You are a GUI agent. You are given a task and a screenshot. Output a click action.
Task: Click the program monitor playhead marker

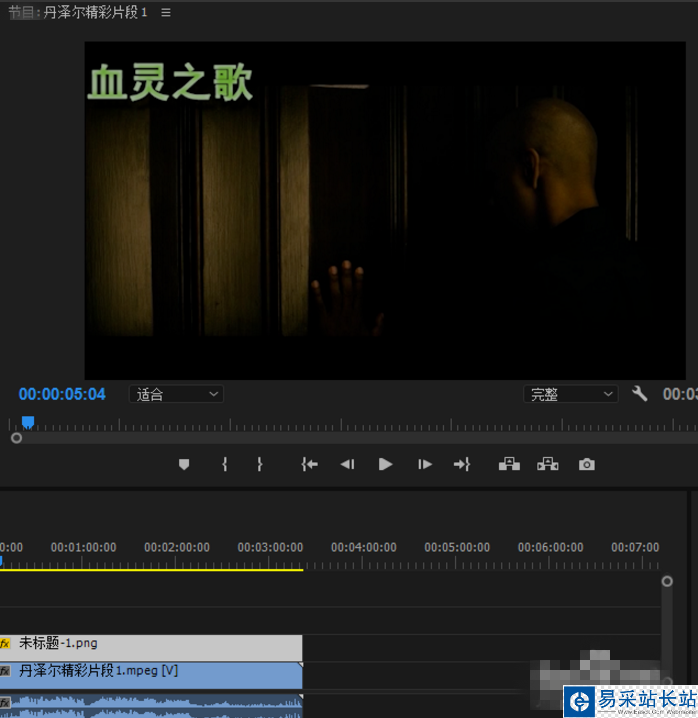tap(28, 422)
